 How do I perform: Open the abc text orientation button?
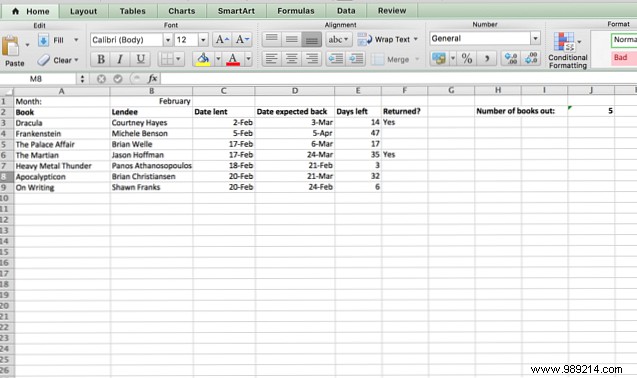pyautogui.click(x=338, y=39)
